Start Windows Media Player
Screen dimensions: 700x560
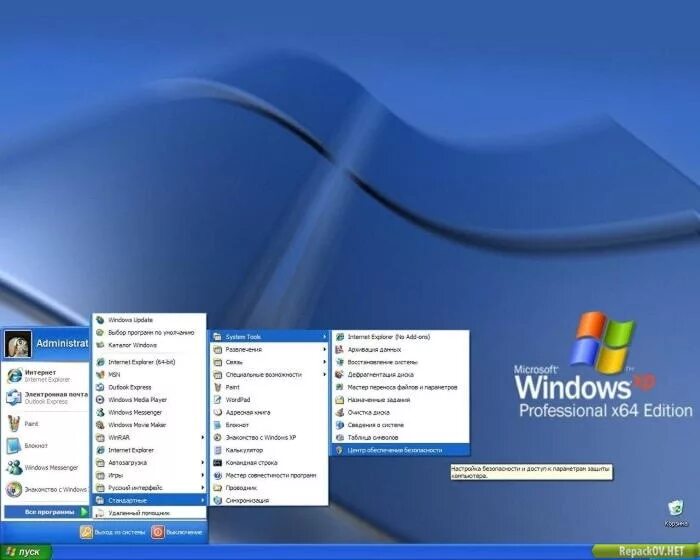149,400
